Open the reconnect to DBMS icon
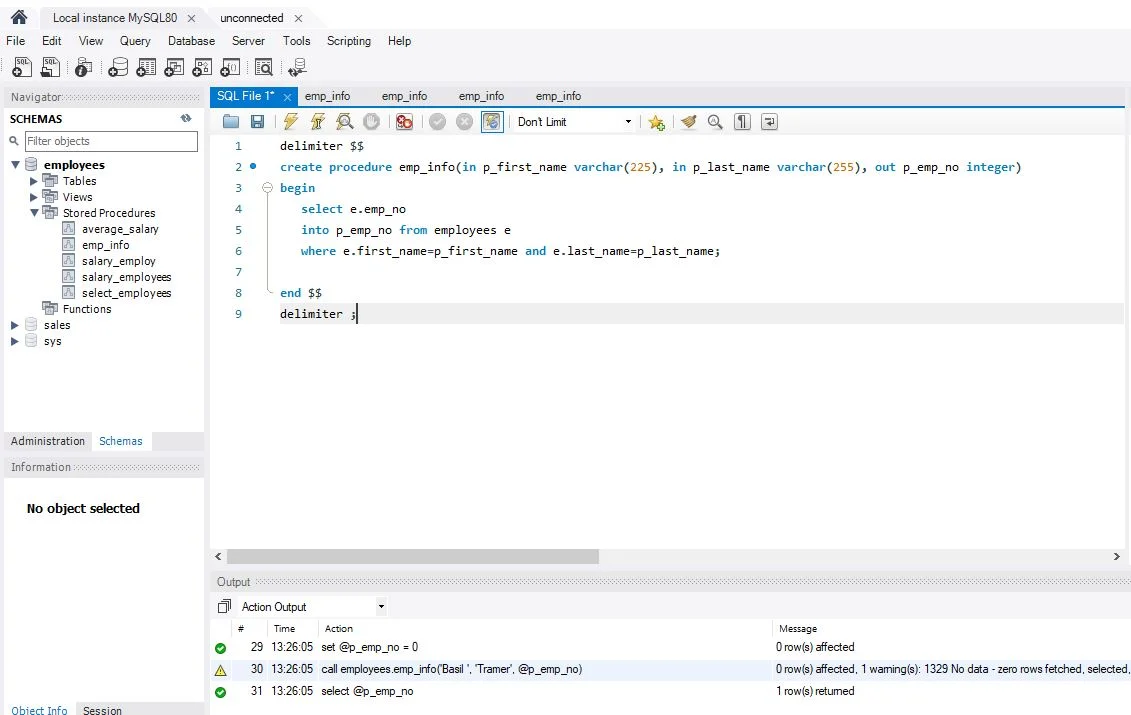This screenshot has width=1131, height=715. [296, 68]
